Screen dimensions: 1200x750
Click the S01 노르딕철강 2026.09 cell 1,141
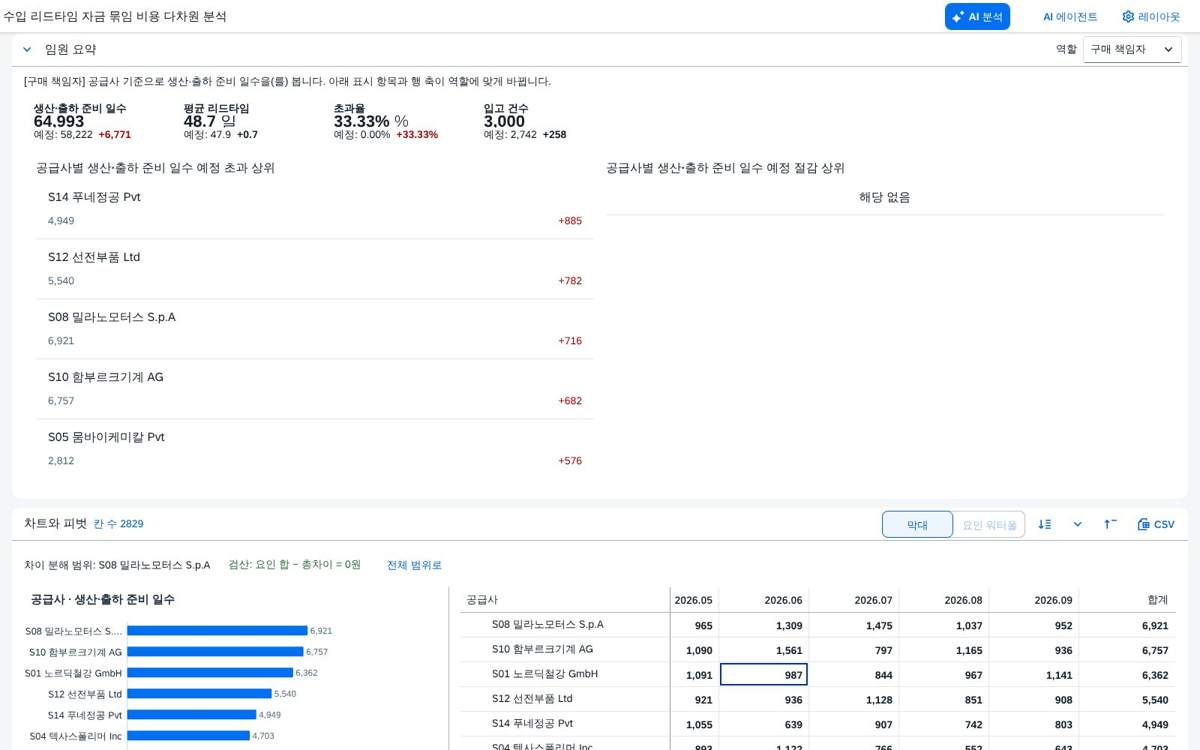tap(1033, 675)
